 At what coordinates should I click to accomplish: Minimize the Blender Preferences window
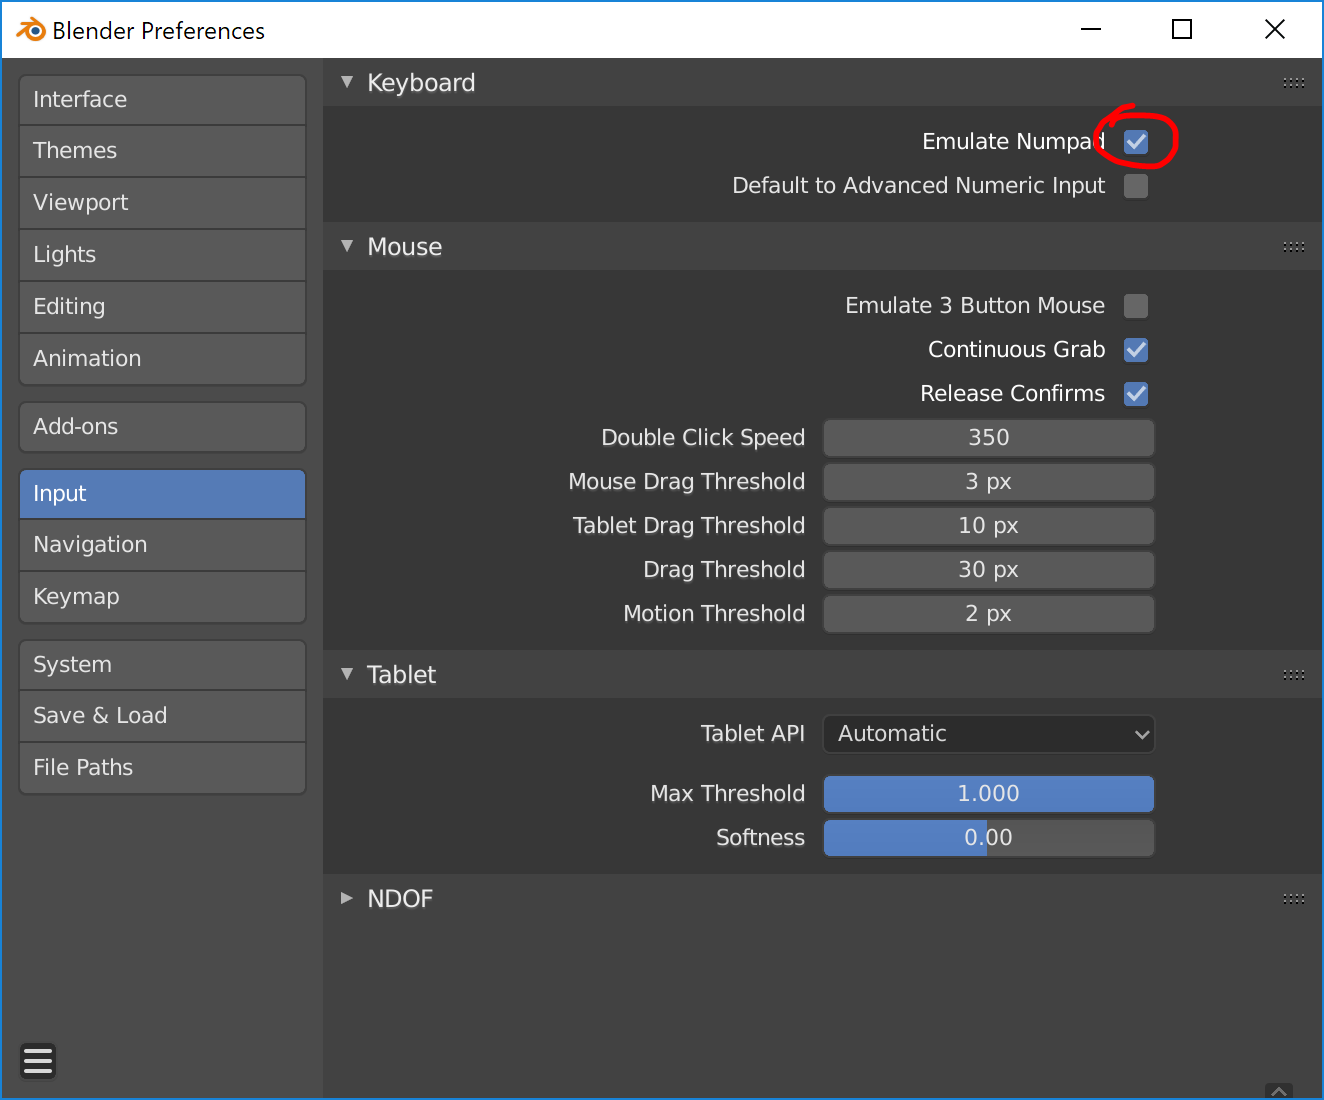point(1091,30)
